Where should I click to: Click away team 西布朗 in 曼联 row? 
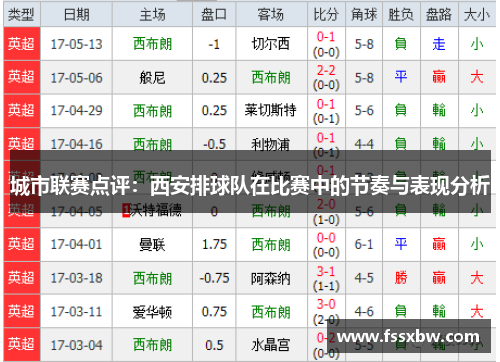(271, 244)
